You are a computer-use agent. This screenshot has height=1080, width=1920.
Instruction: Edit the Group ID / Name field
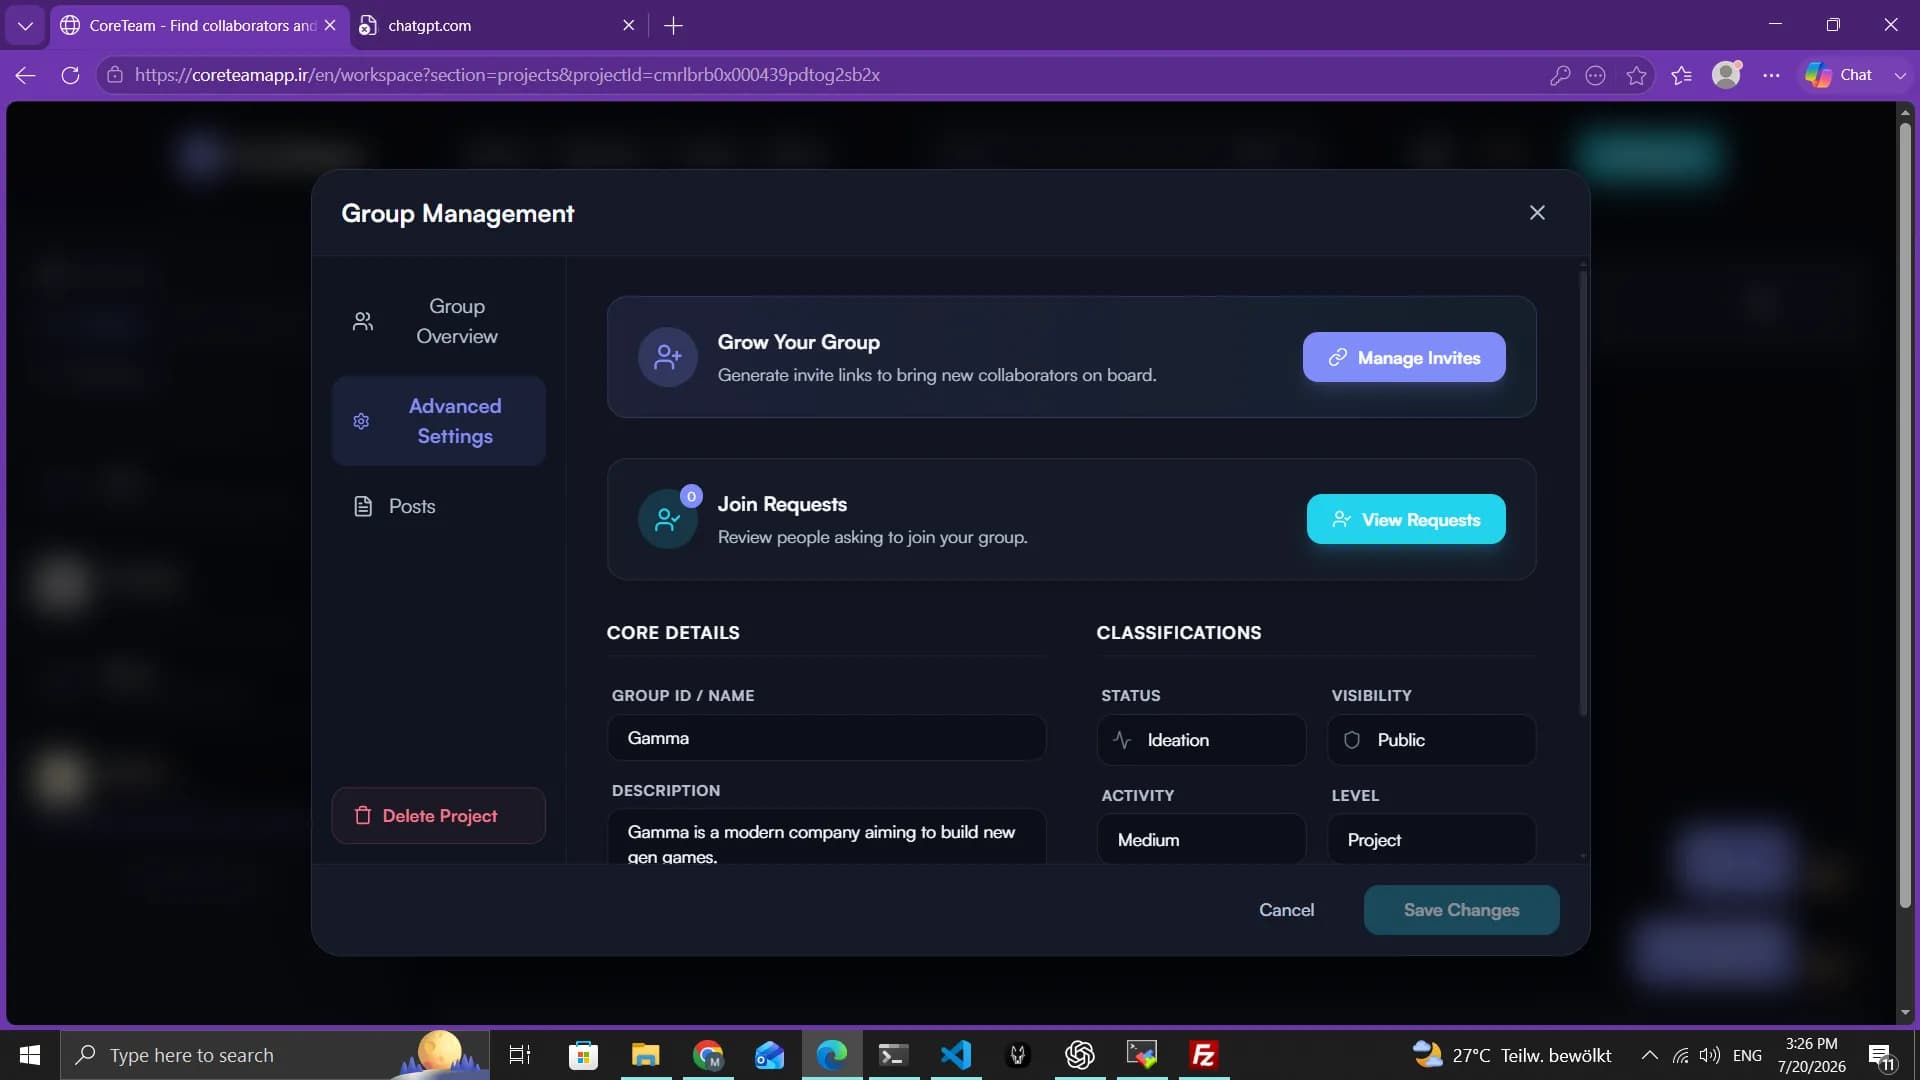(x=826, y=738)
